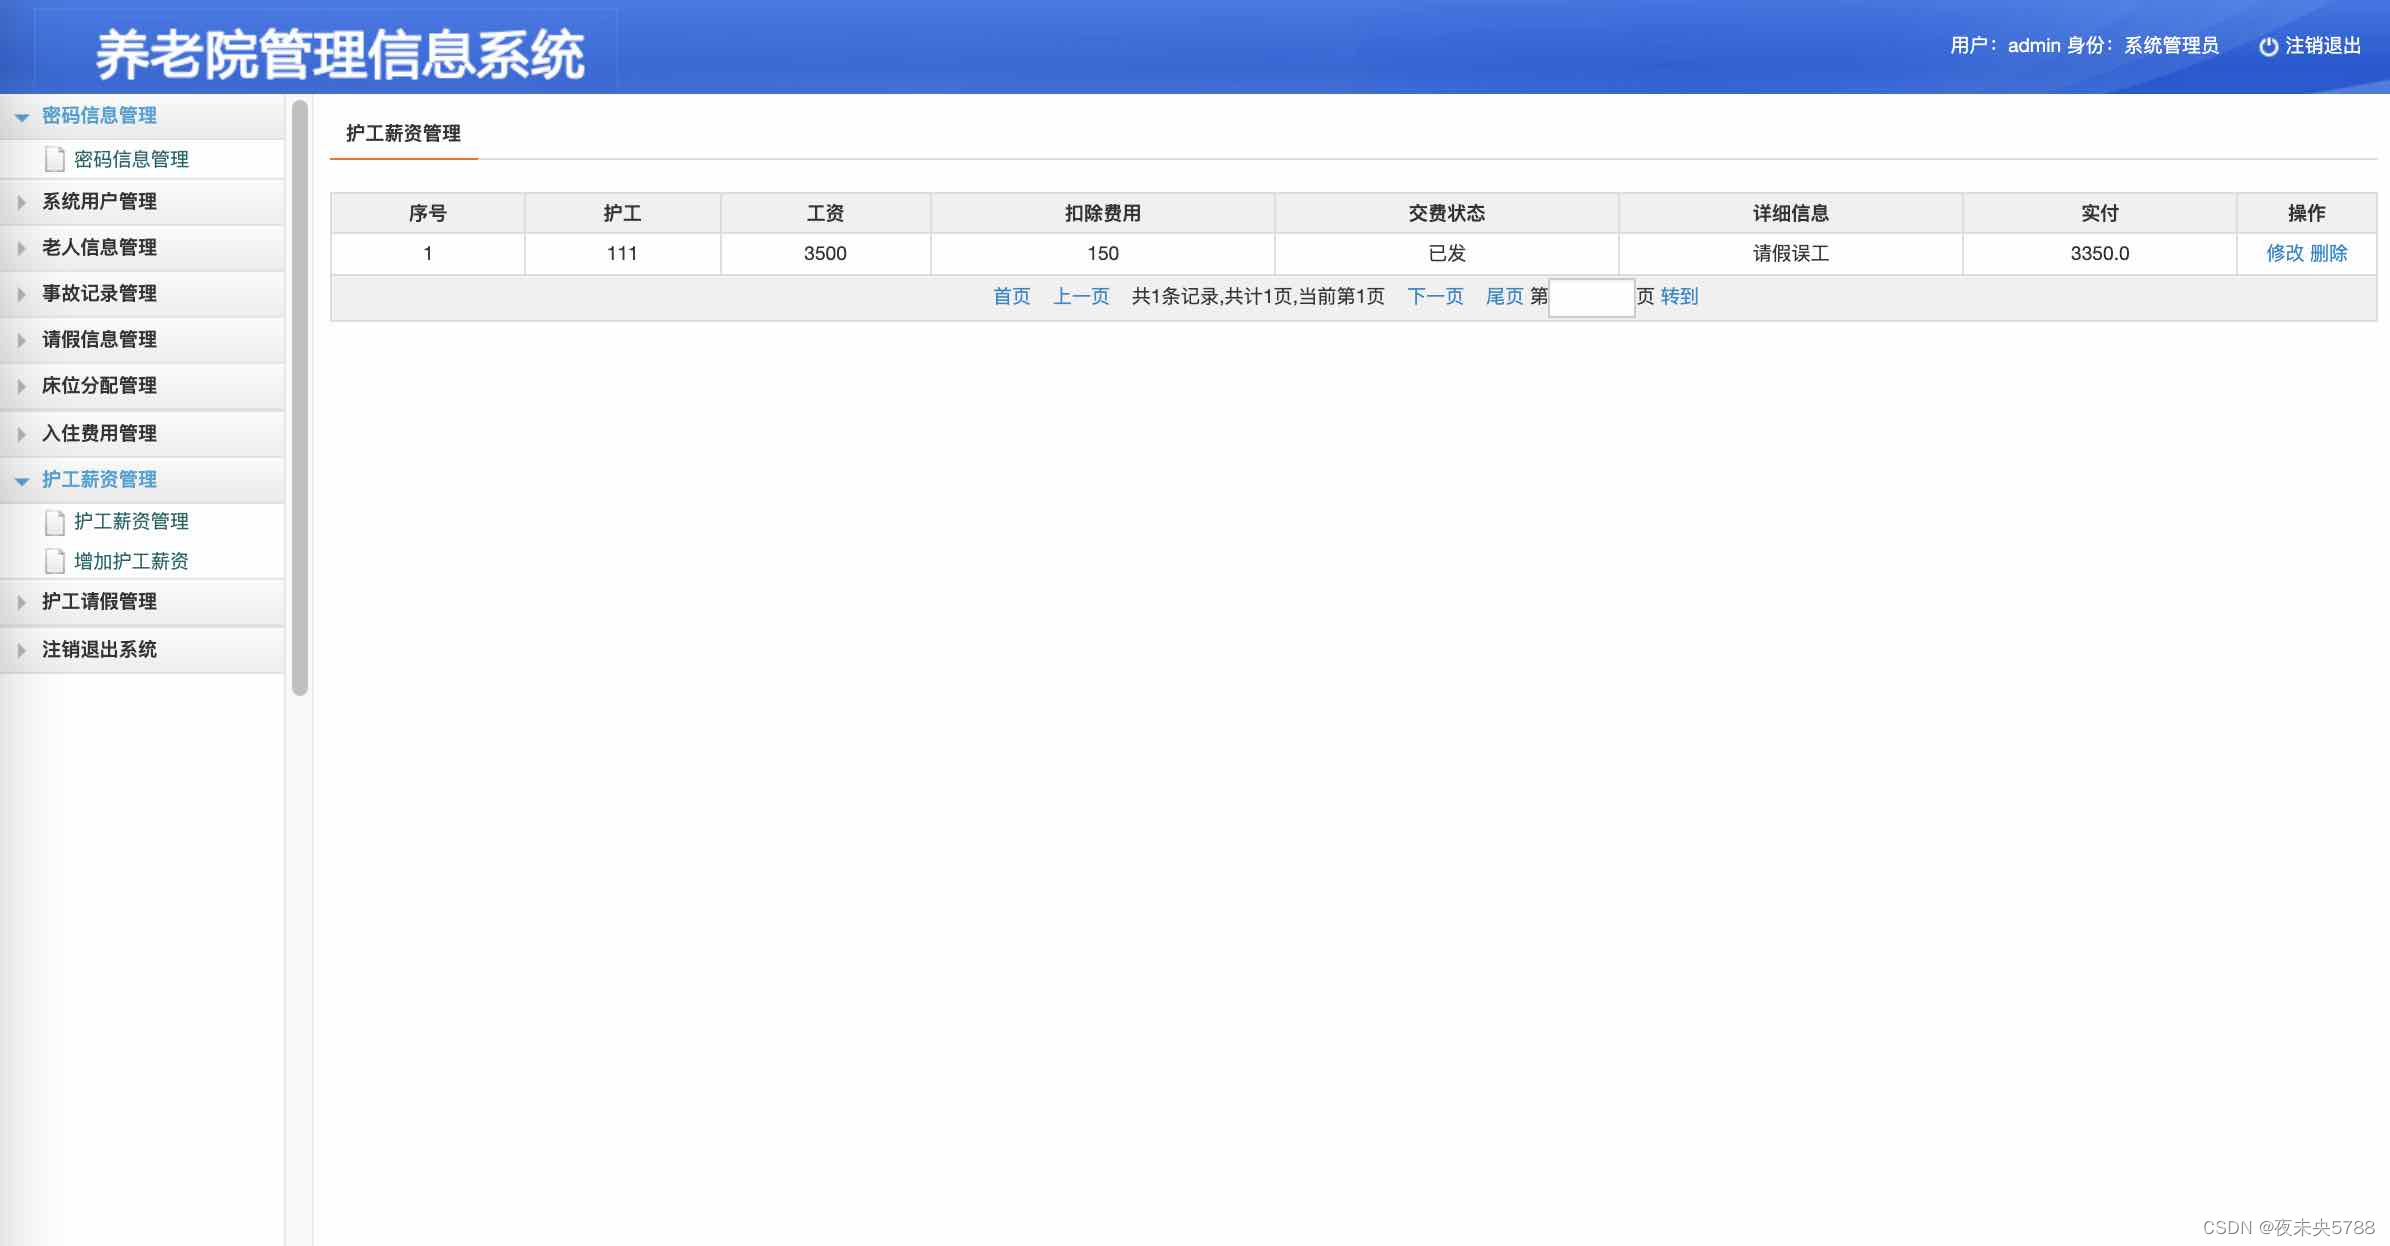2390x1246 pixels.
Task: Click the 护工 column header
Action: click(x=622, y=214)
